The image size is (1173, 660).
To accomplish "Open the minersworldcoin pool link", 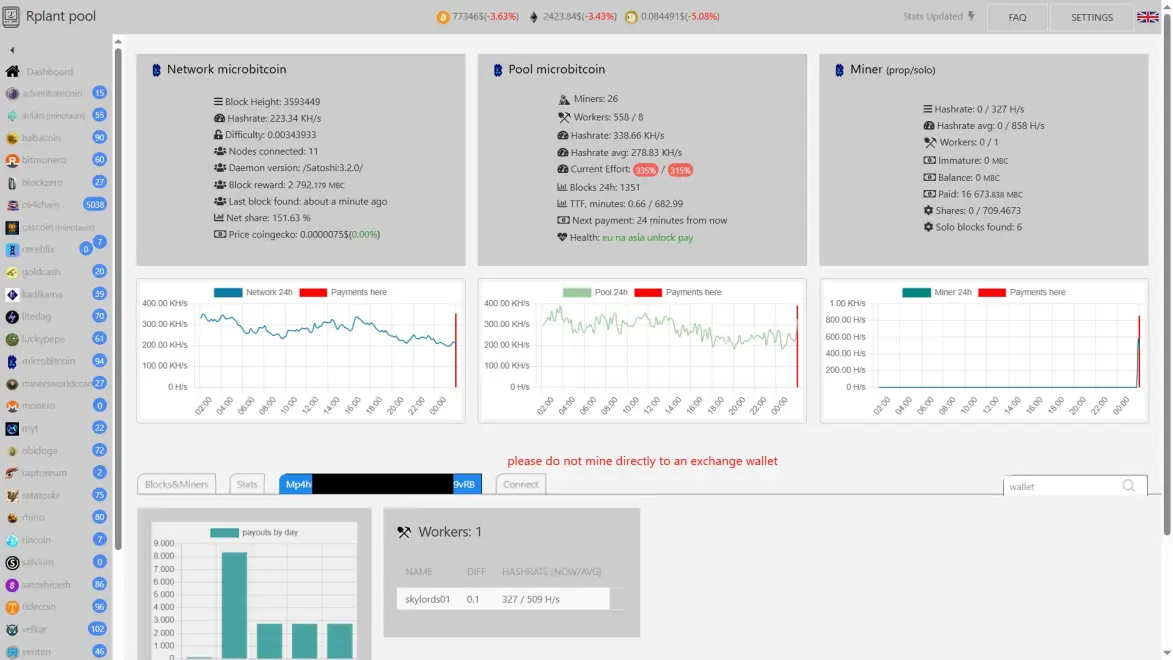I will pyautogui.click(x=57, y=384).
